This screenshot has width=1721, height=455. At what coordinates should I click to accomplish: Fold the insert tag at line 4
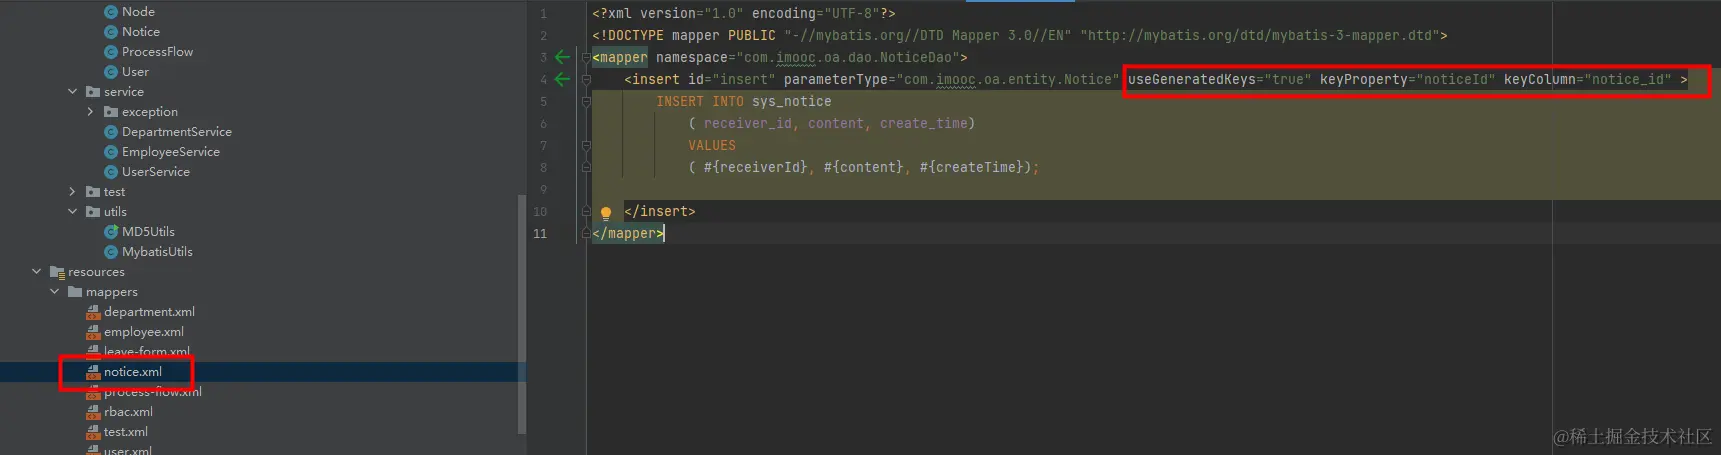pyautogui.click(x=586, y=79)
